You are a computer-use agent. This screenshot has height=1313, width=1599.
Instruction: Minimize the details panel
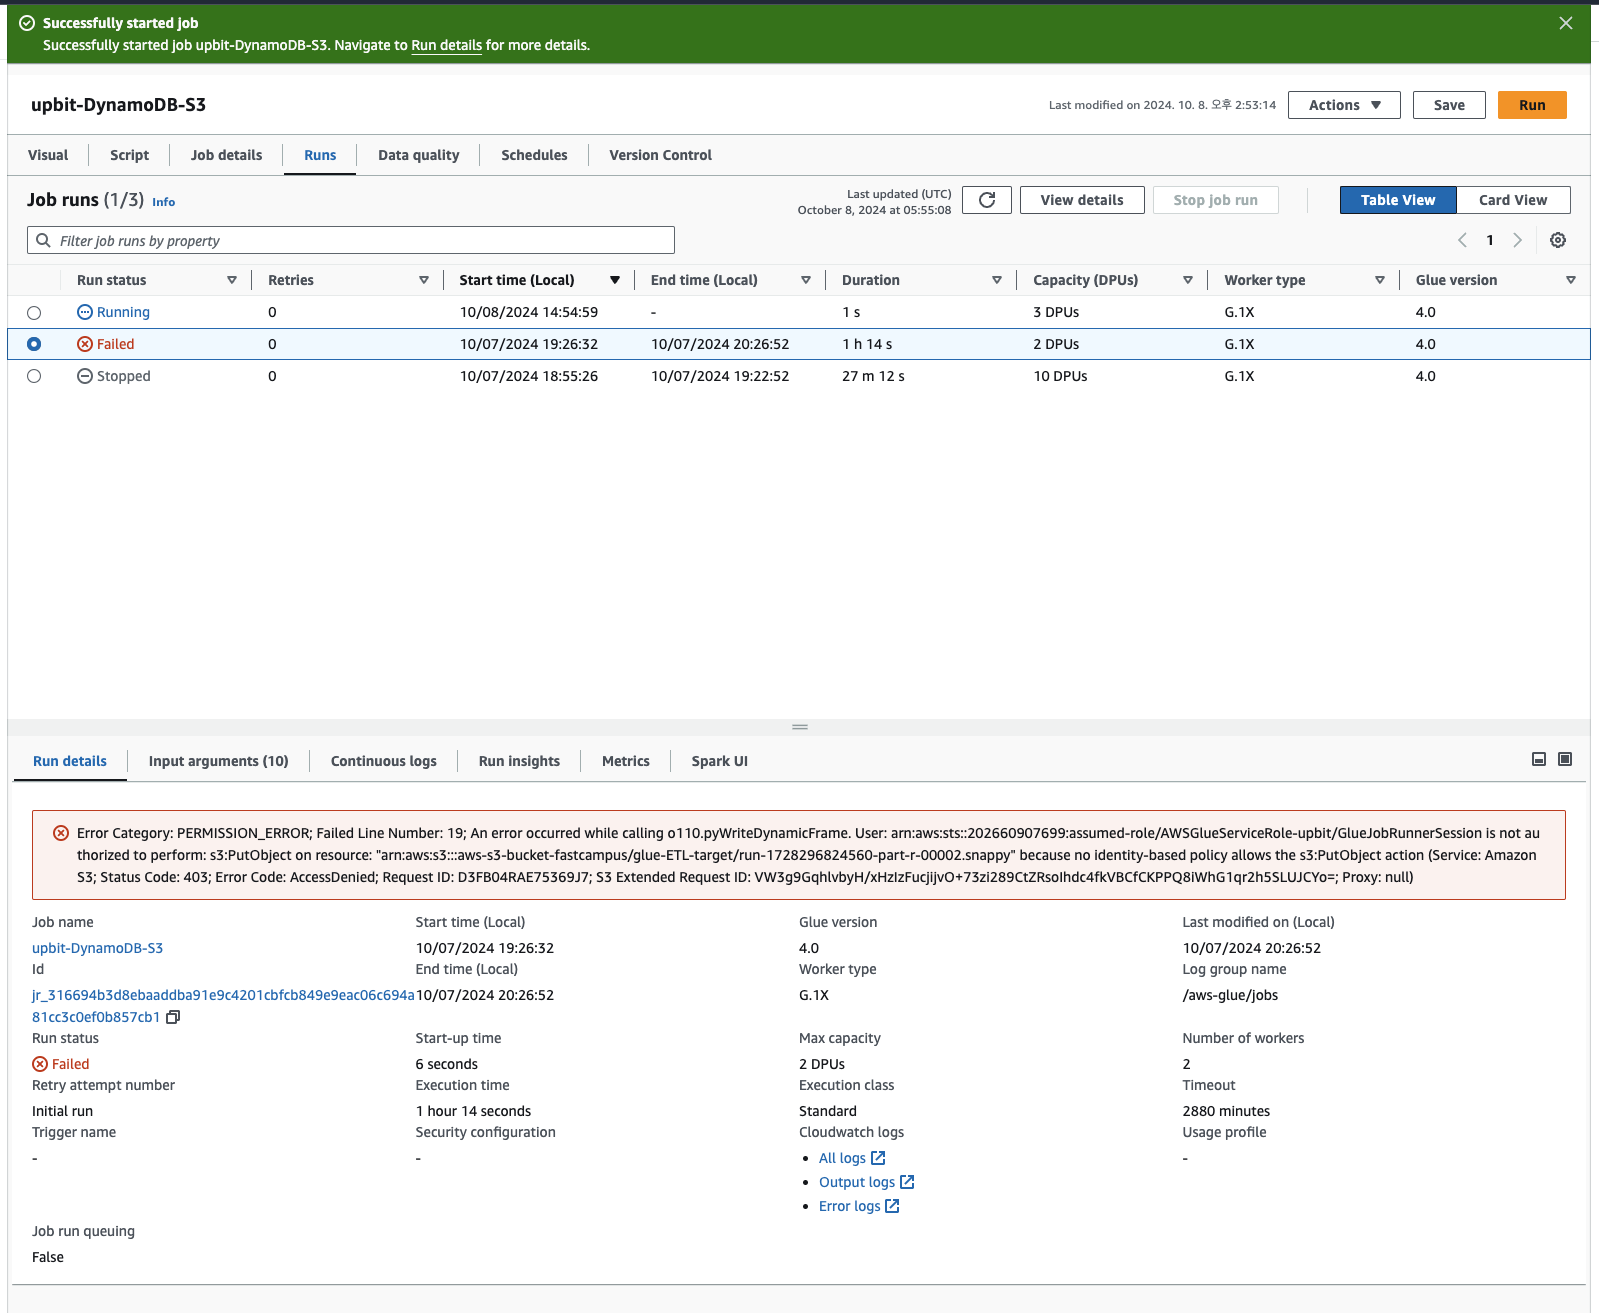coord(1539,759)
